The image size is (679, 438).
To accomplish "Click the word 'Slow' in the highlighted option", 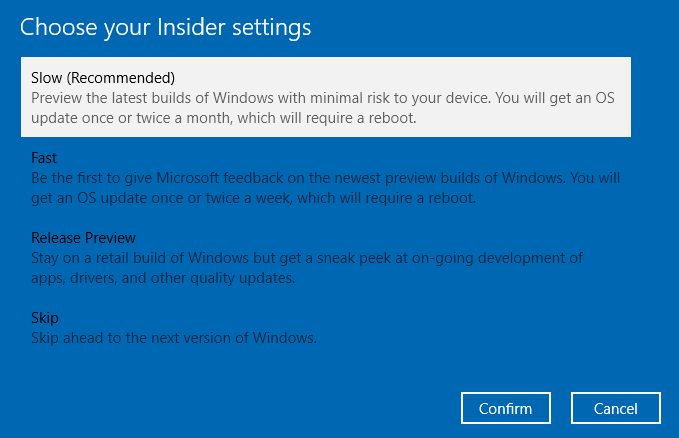I will pos(47,78).
